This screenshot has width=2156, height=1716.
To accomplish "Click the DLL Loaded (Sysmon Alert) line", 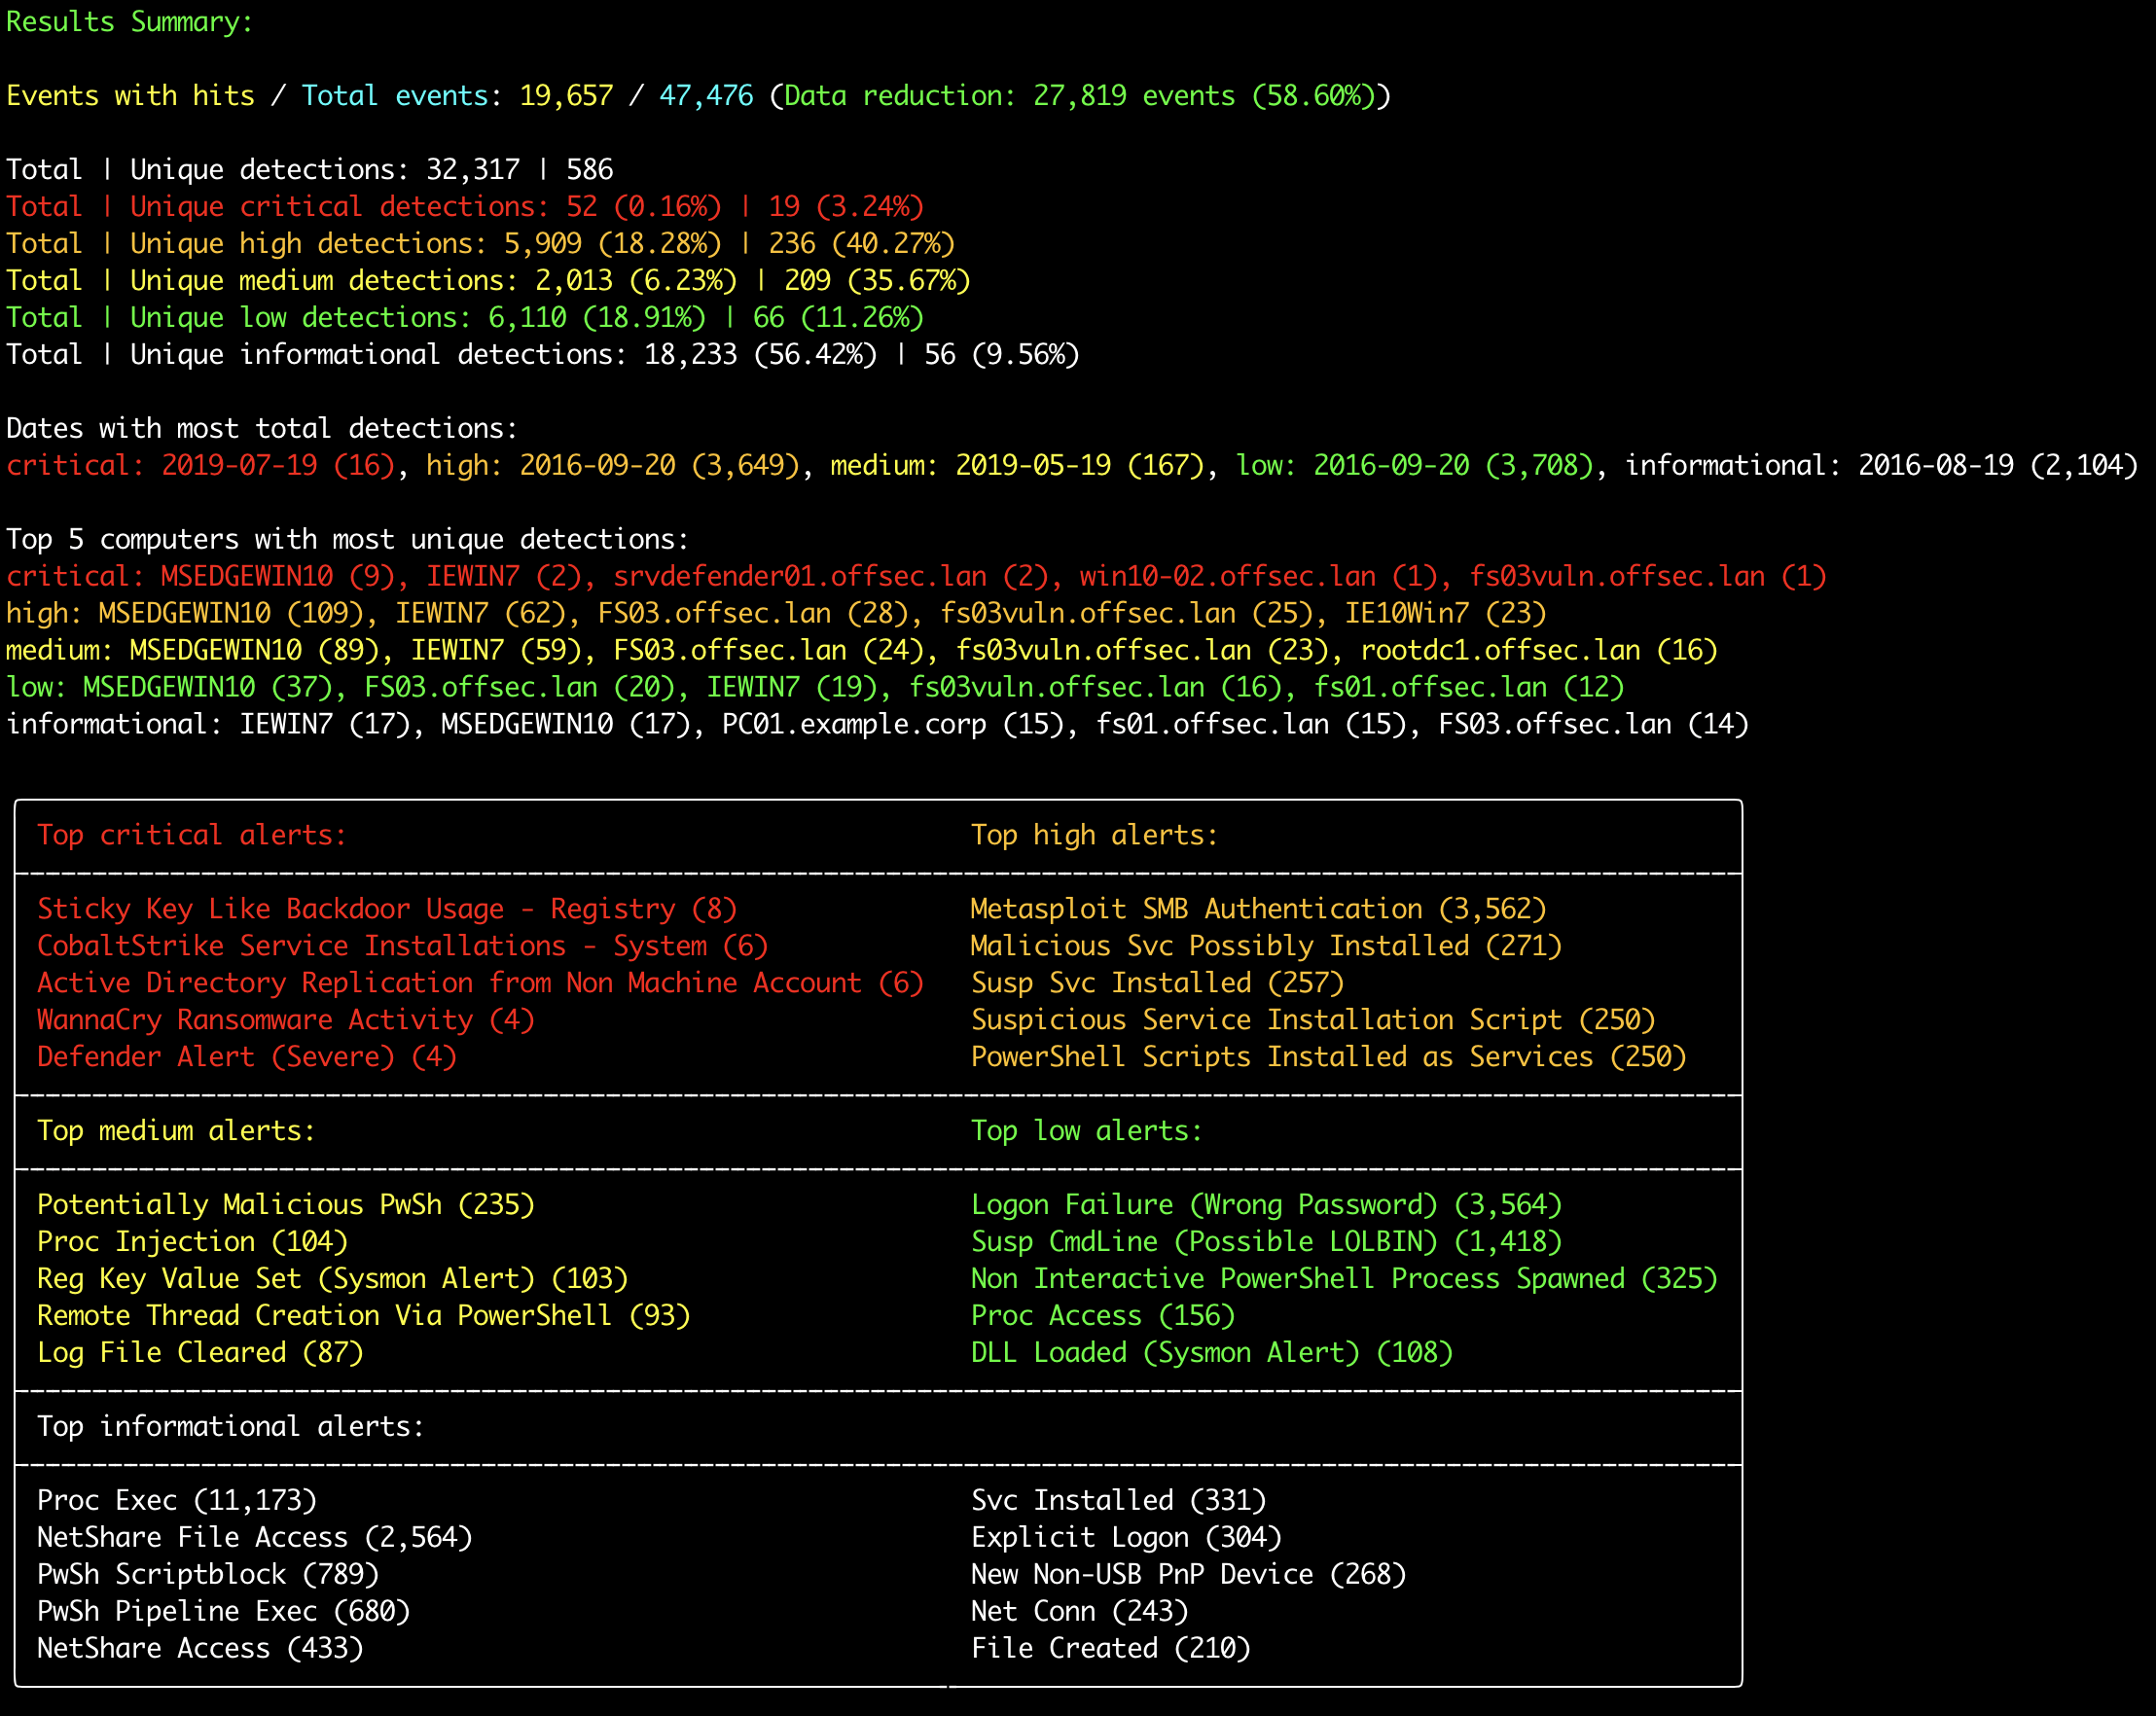I will click(1211, 1353).
